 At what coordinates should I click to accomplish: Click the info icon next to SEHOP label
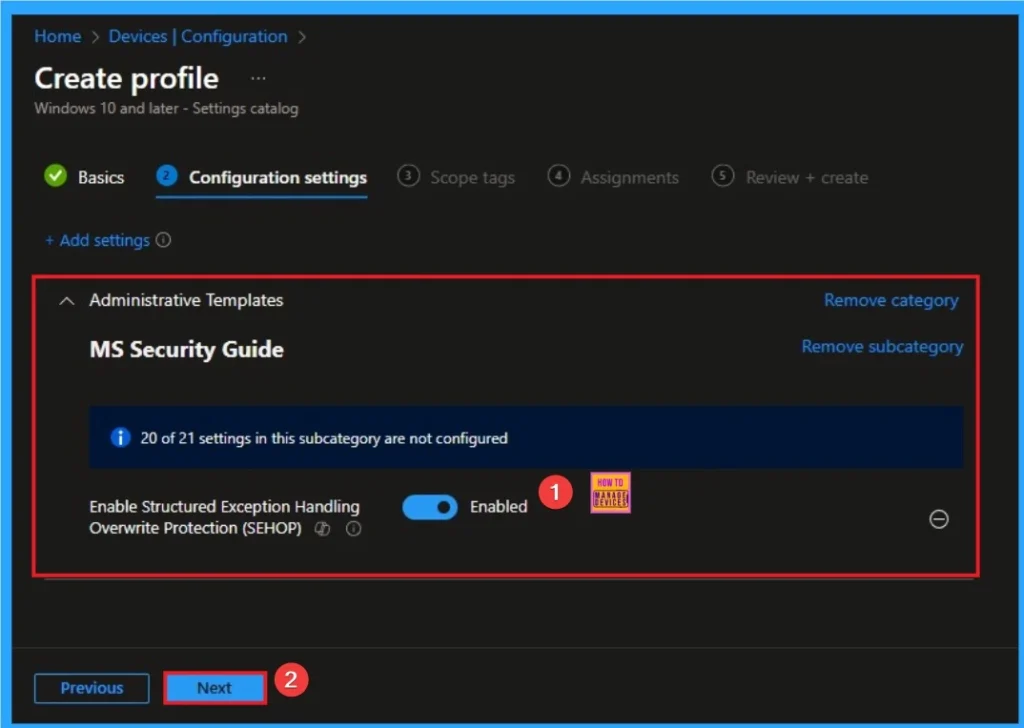pyautogui.click(x=353, y=529)
